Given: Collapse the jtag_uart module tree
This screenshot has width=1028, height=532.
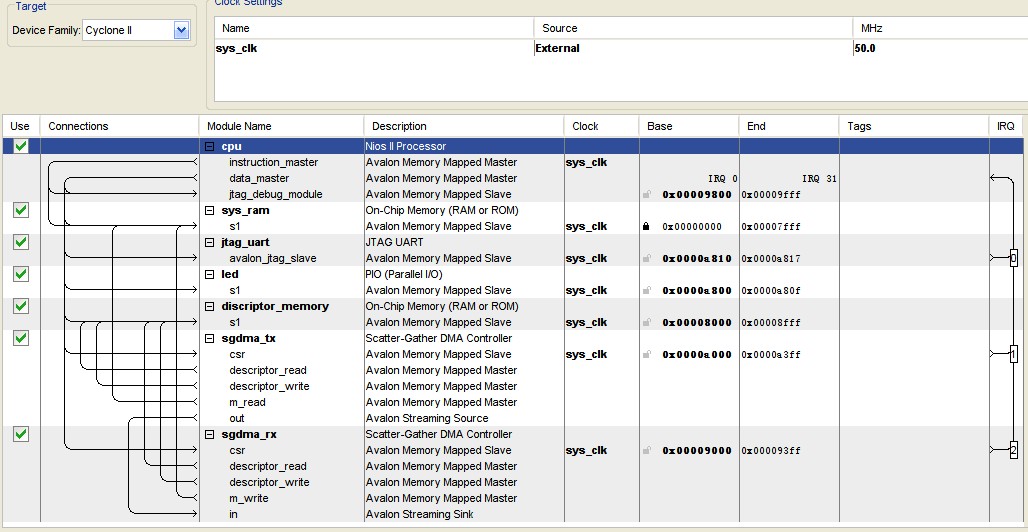Looking at the screenshot, I should 210,243.
